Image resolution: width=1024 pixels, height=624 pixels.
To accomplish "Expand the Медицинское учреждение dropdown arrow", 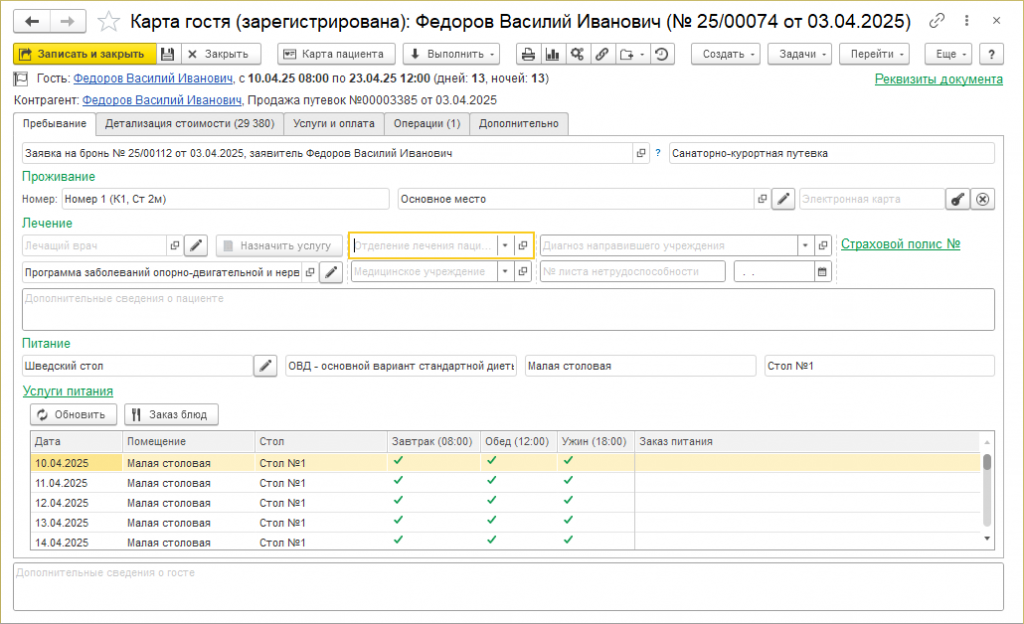I will click(x=505, y=272).
